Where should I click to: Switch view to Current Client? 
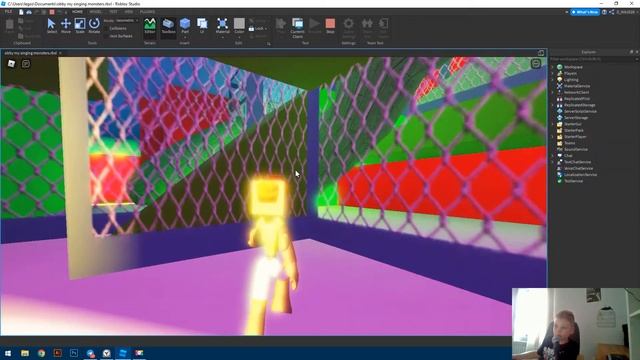coord(298,28)
